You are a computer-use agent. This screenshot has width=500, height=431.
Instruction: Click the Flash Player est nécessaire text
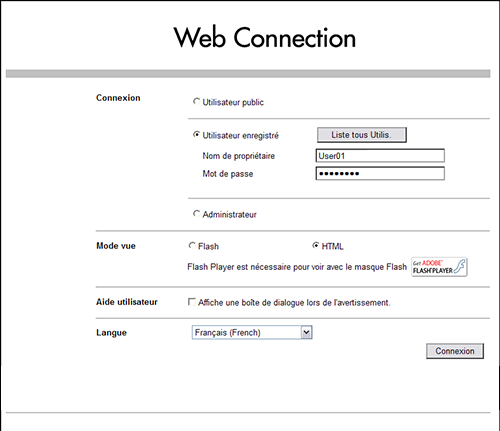coord(297,267)
